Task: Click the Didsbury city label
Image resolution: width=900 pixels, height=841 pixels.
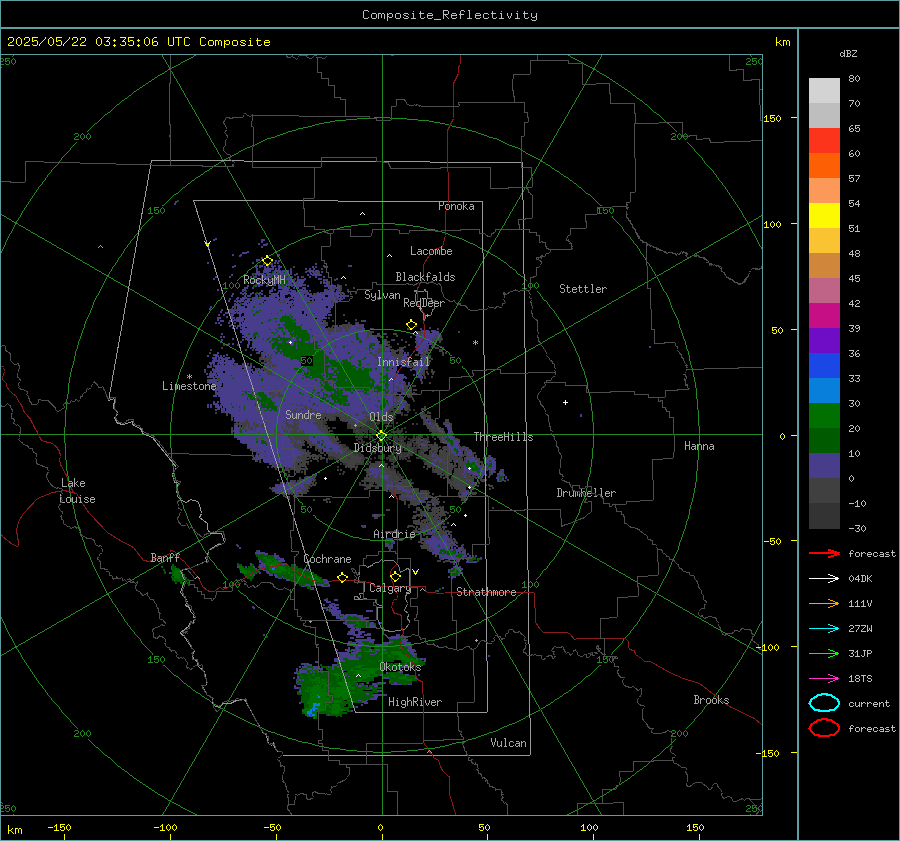Action: (377, 448)
